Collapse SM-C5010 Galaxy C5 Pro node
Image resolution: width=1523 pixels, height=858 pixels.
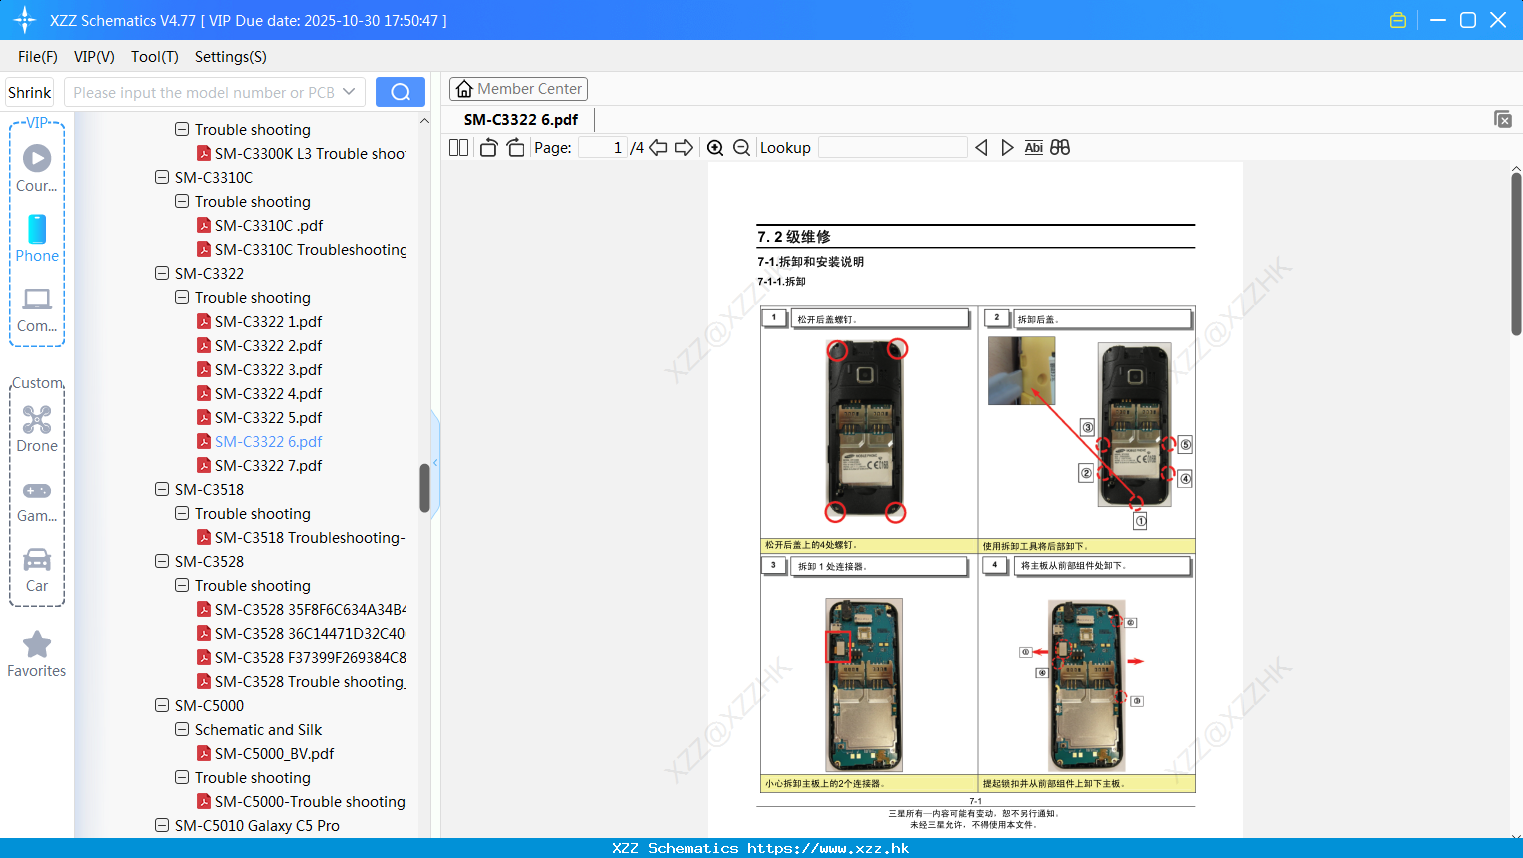tap(162, 825)
